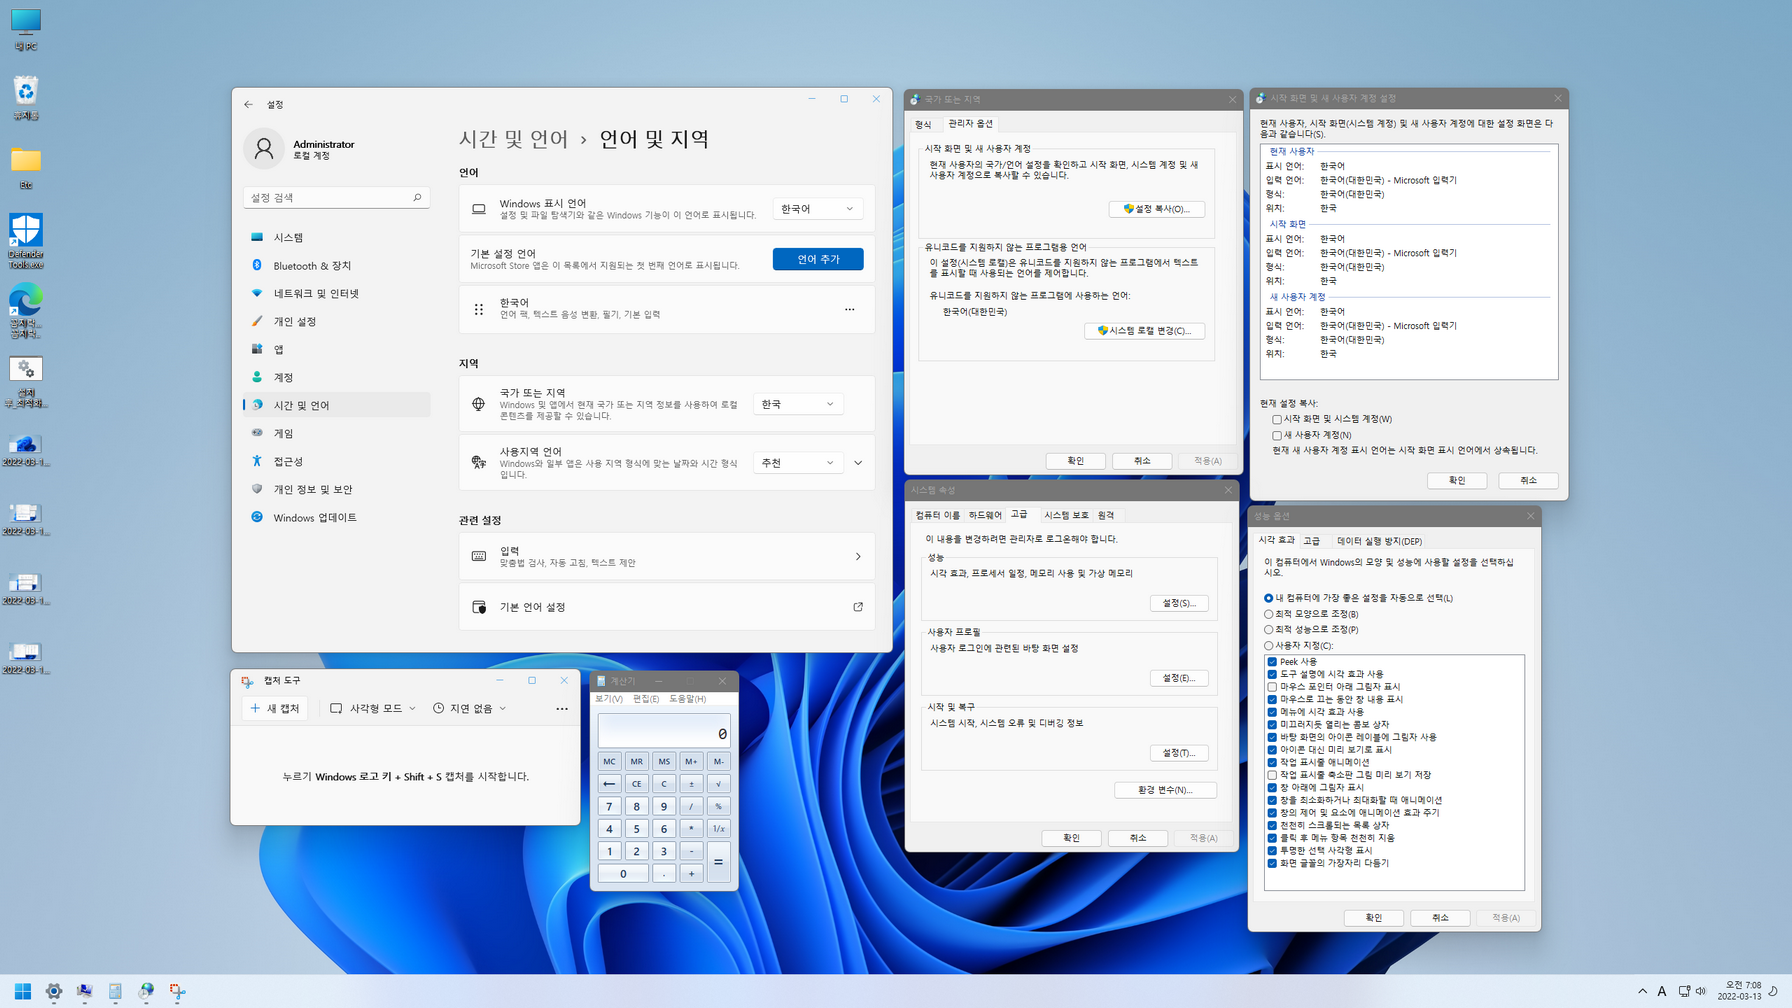Click into the 설정 검색 search field
The width and height of the screenshot is (1792, 1008).
[336, 198]
